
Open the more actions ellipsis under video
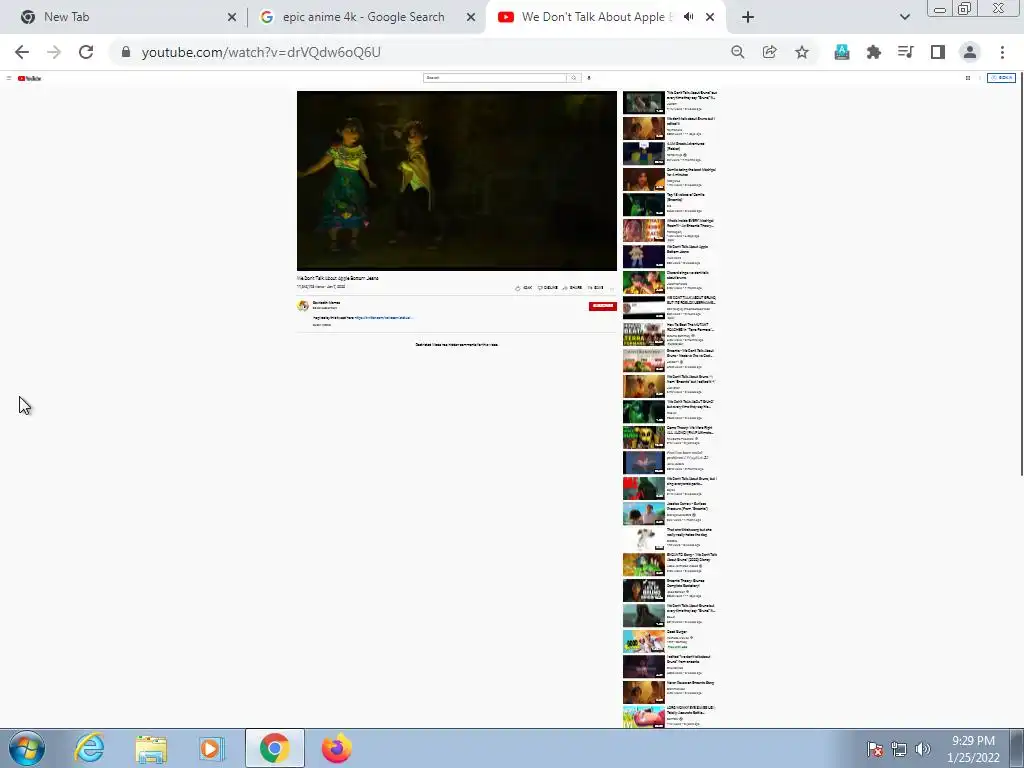[612, 287]
